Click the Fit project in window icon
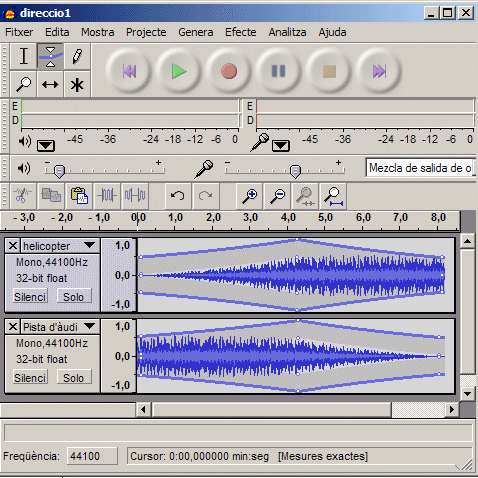Image resolution: width=478 pixels, height=478 pixels. tap(333, 196)
